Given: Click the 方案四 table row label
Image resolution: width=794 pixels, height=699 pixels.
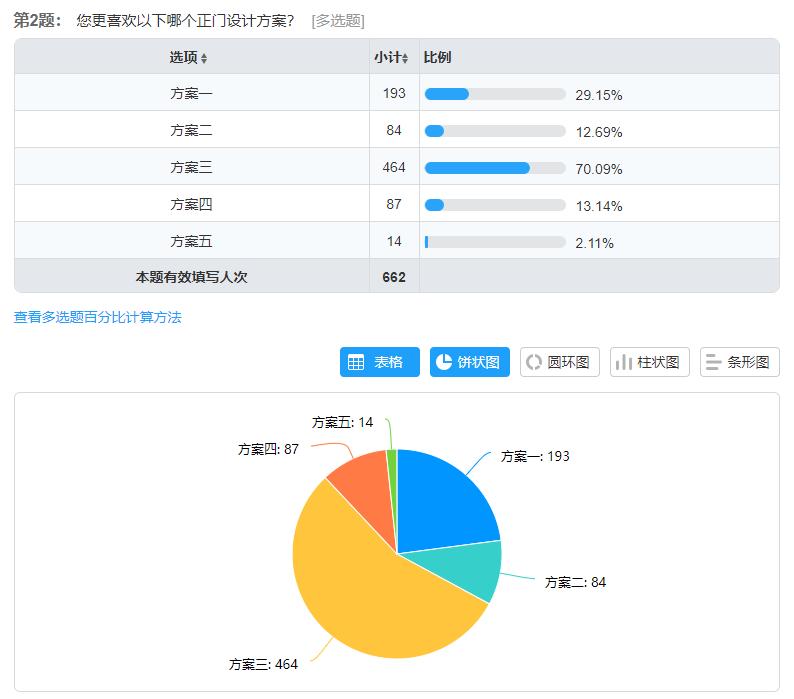Looking at the screenshot, I should [x=191, y=205].
